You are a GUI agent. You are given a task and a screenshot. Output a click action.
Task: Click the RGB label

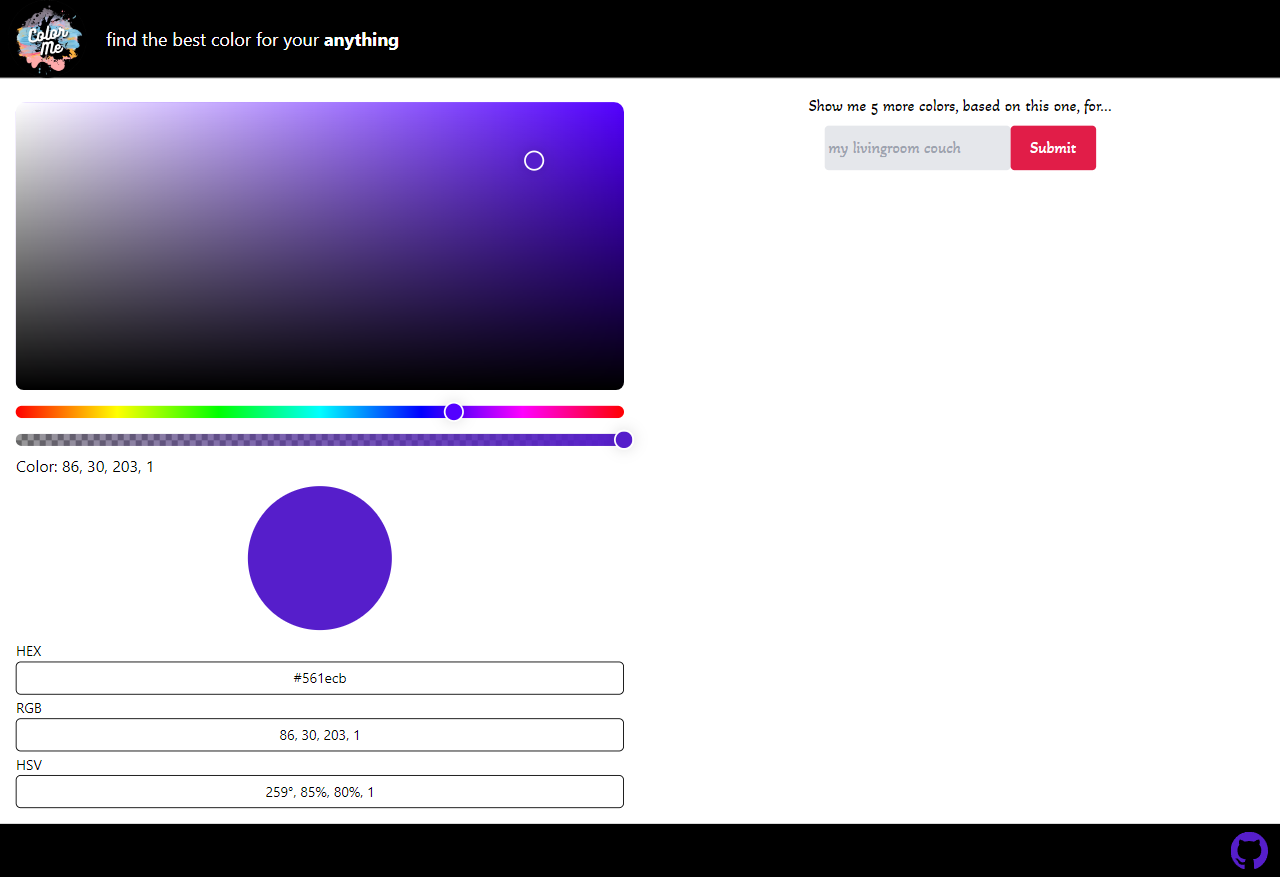pyautogui.click(x=29, y=708)
